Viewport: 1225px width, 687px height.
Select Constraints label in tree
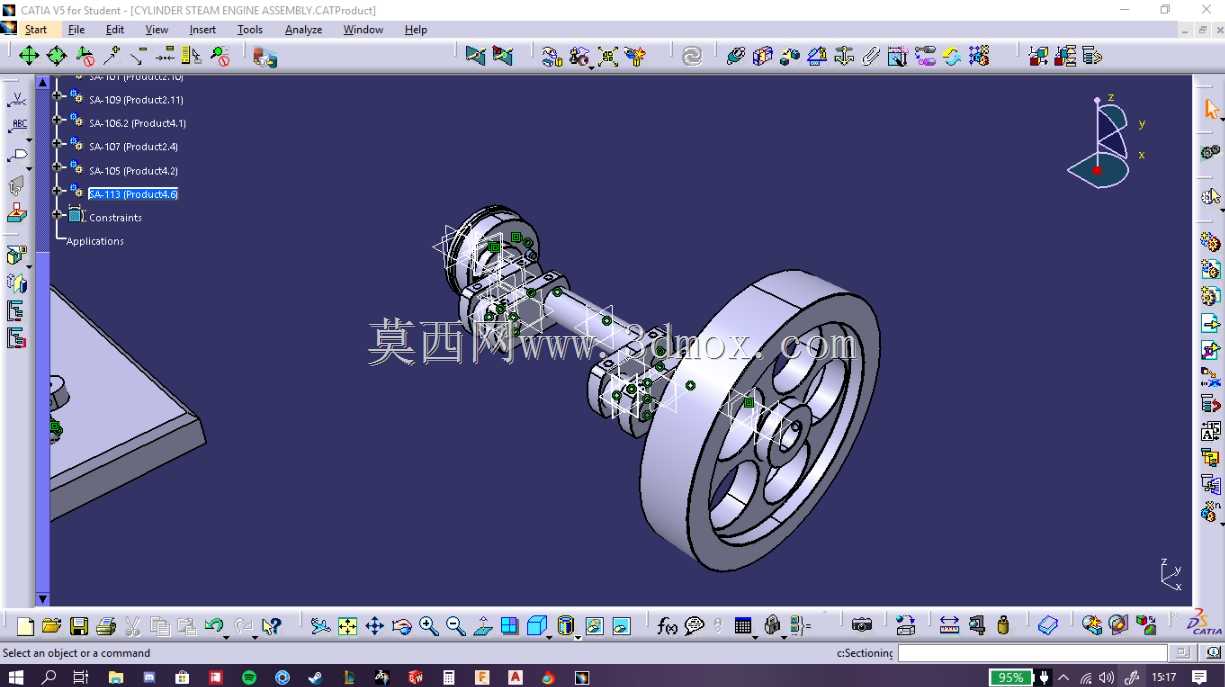[x=115, y=217]
